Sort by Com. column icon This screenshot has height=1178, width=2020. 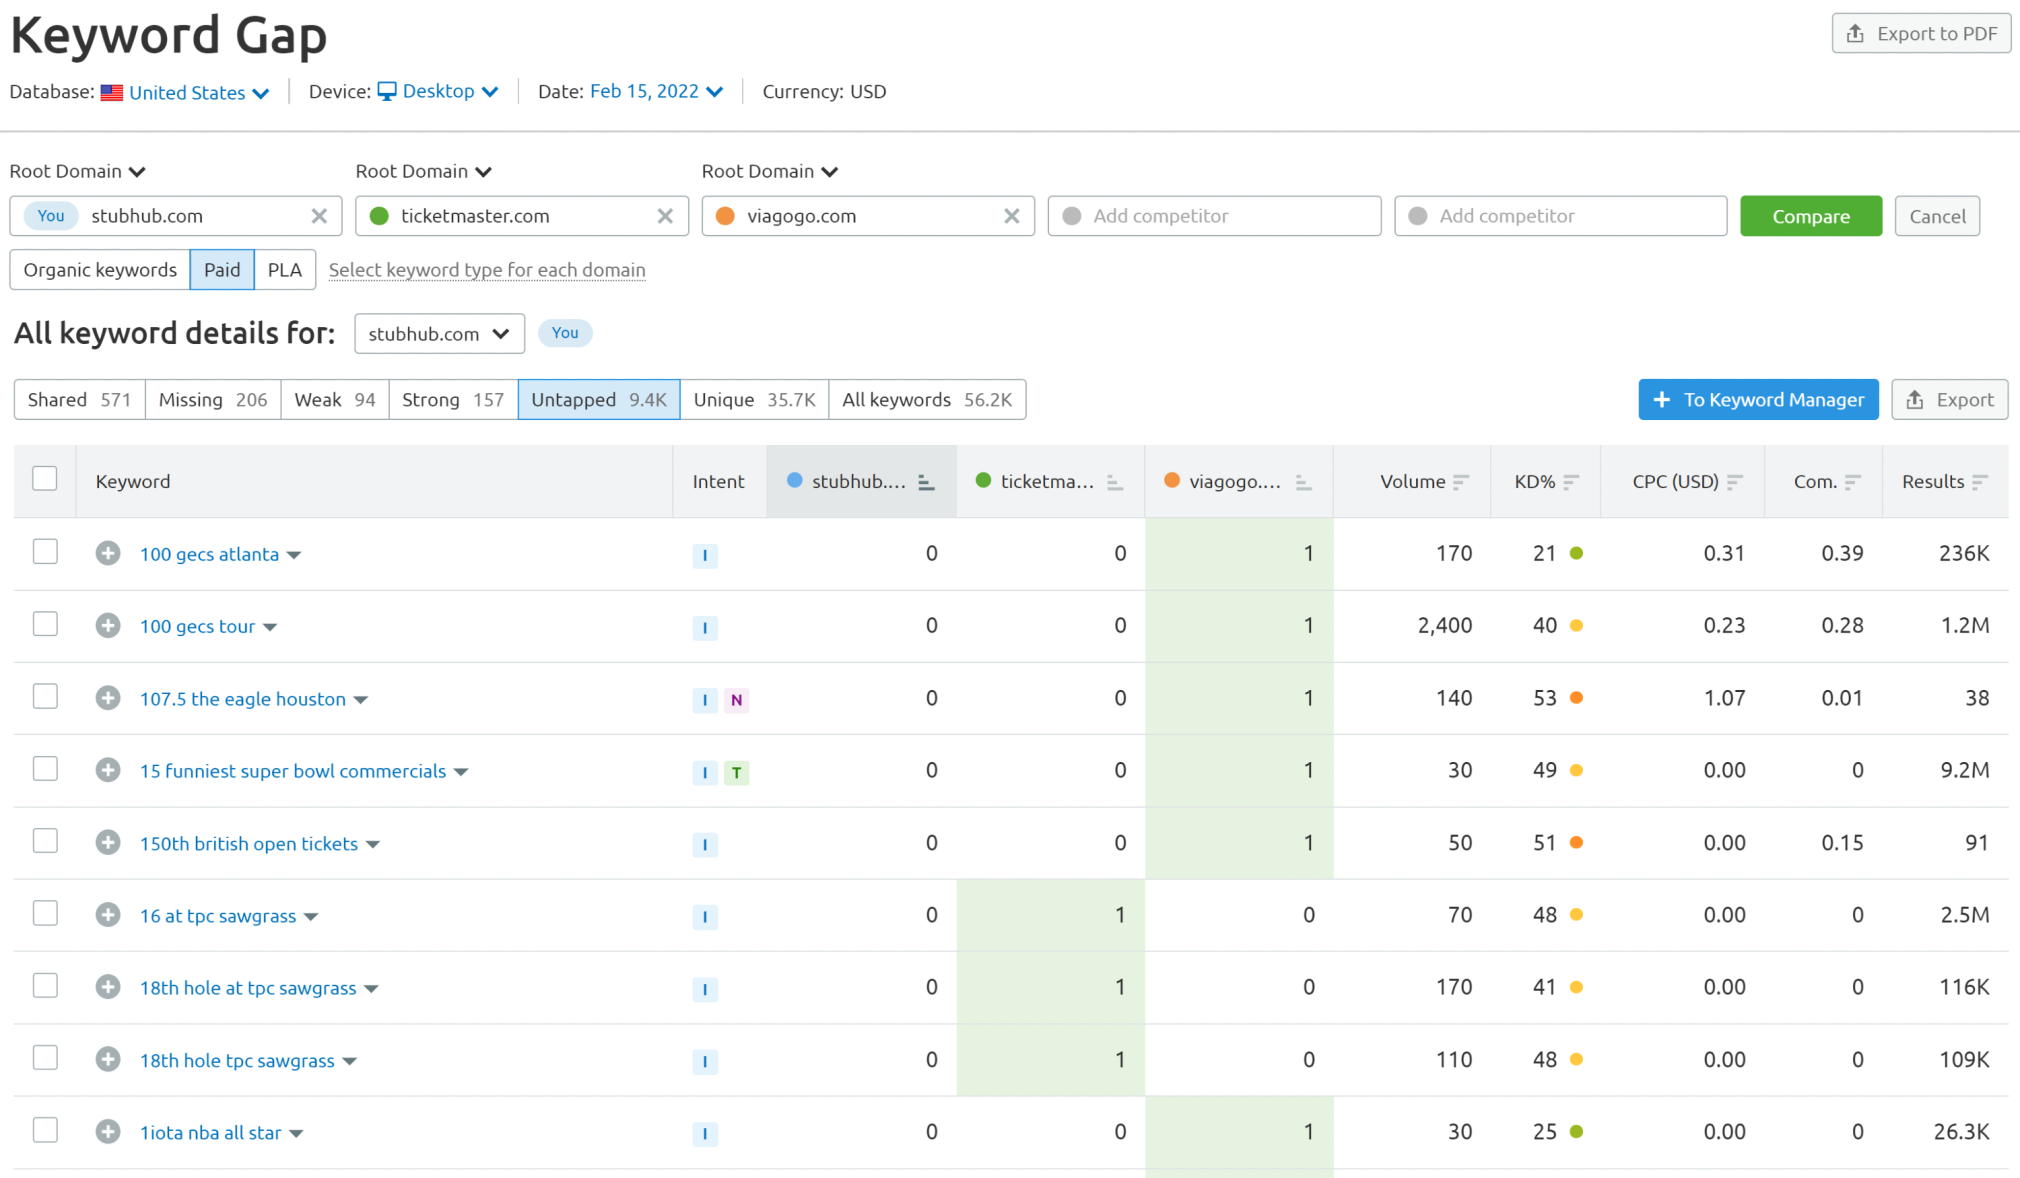(1853, 482)
